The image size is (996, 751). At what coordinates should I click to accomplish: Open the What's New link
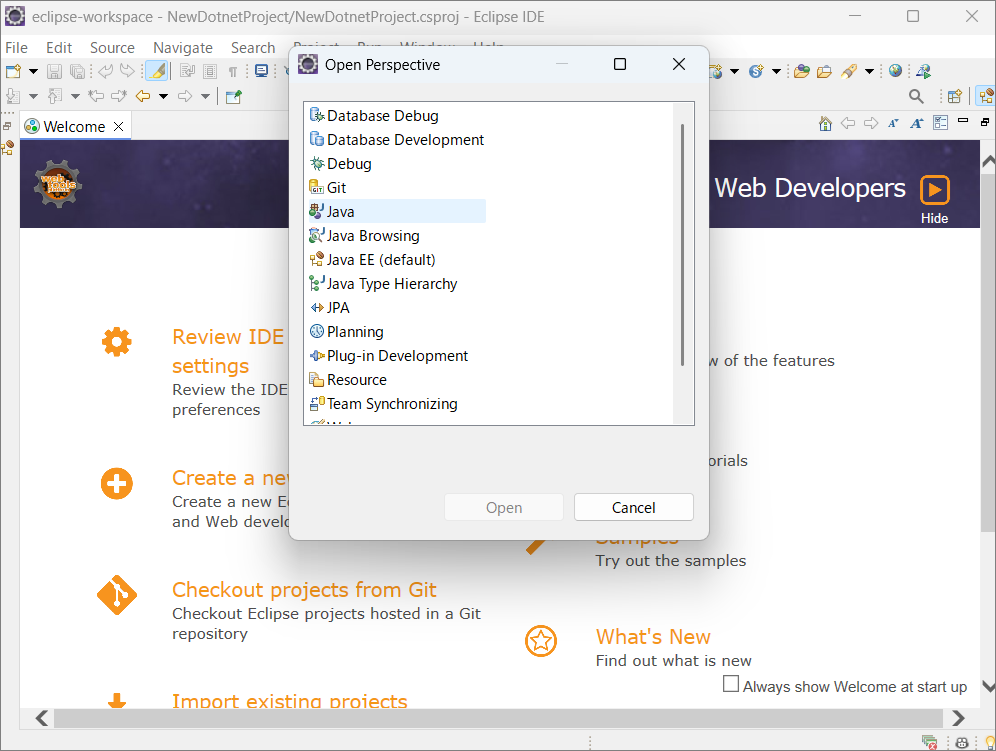(653, 637)
